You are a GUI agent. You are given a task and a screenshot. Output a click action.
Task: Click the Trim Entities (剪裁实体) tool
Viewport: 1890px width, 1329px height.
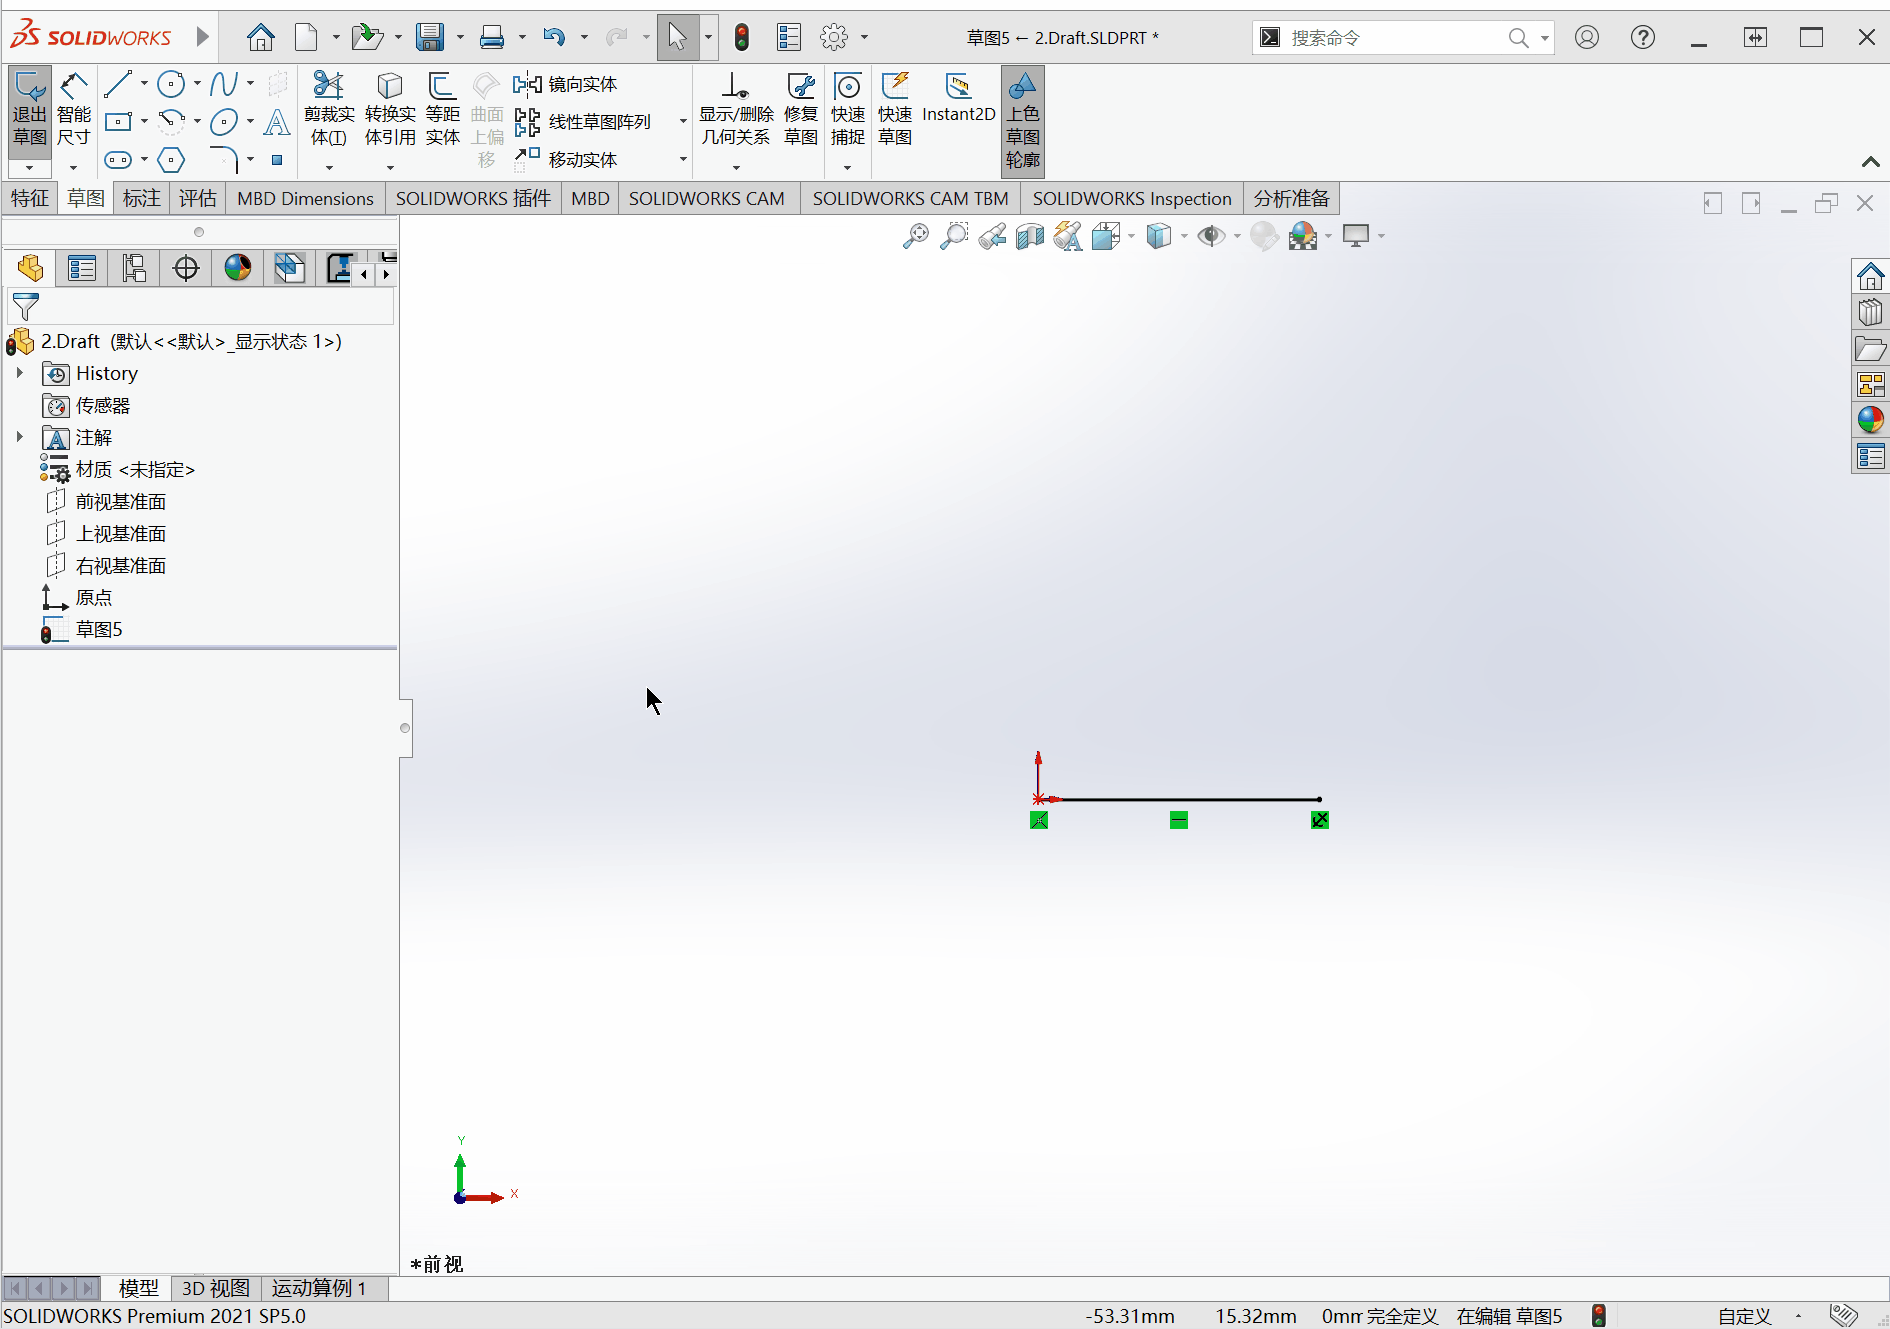point(329,110)
